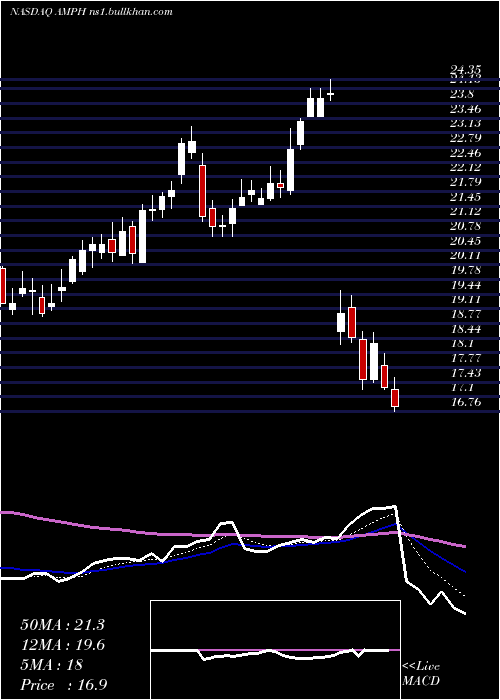Select the 18.1 price label
Screen dimensions: 500x700
(462, 343)
